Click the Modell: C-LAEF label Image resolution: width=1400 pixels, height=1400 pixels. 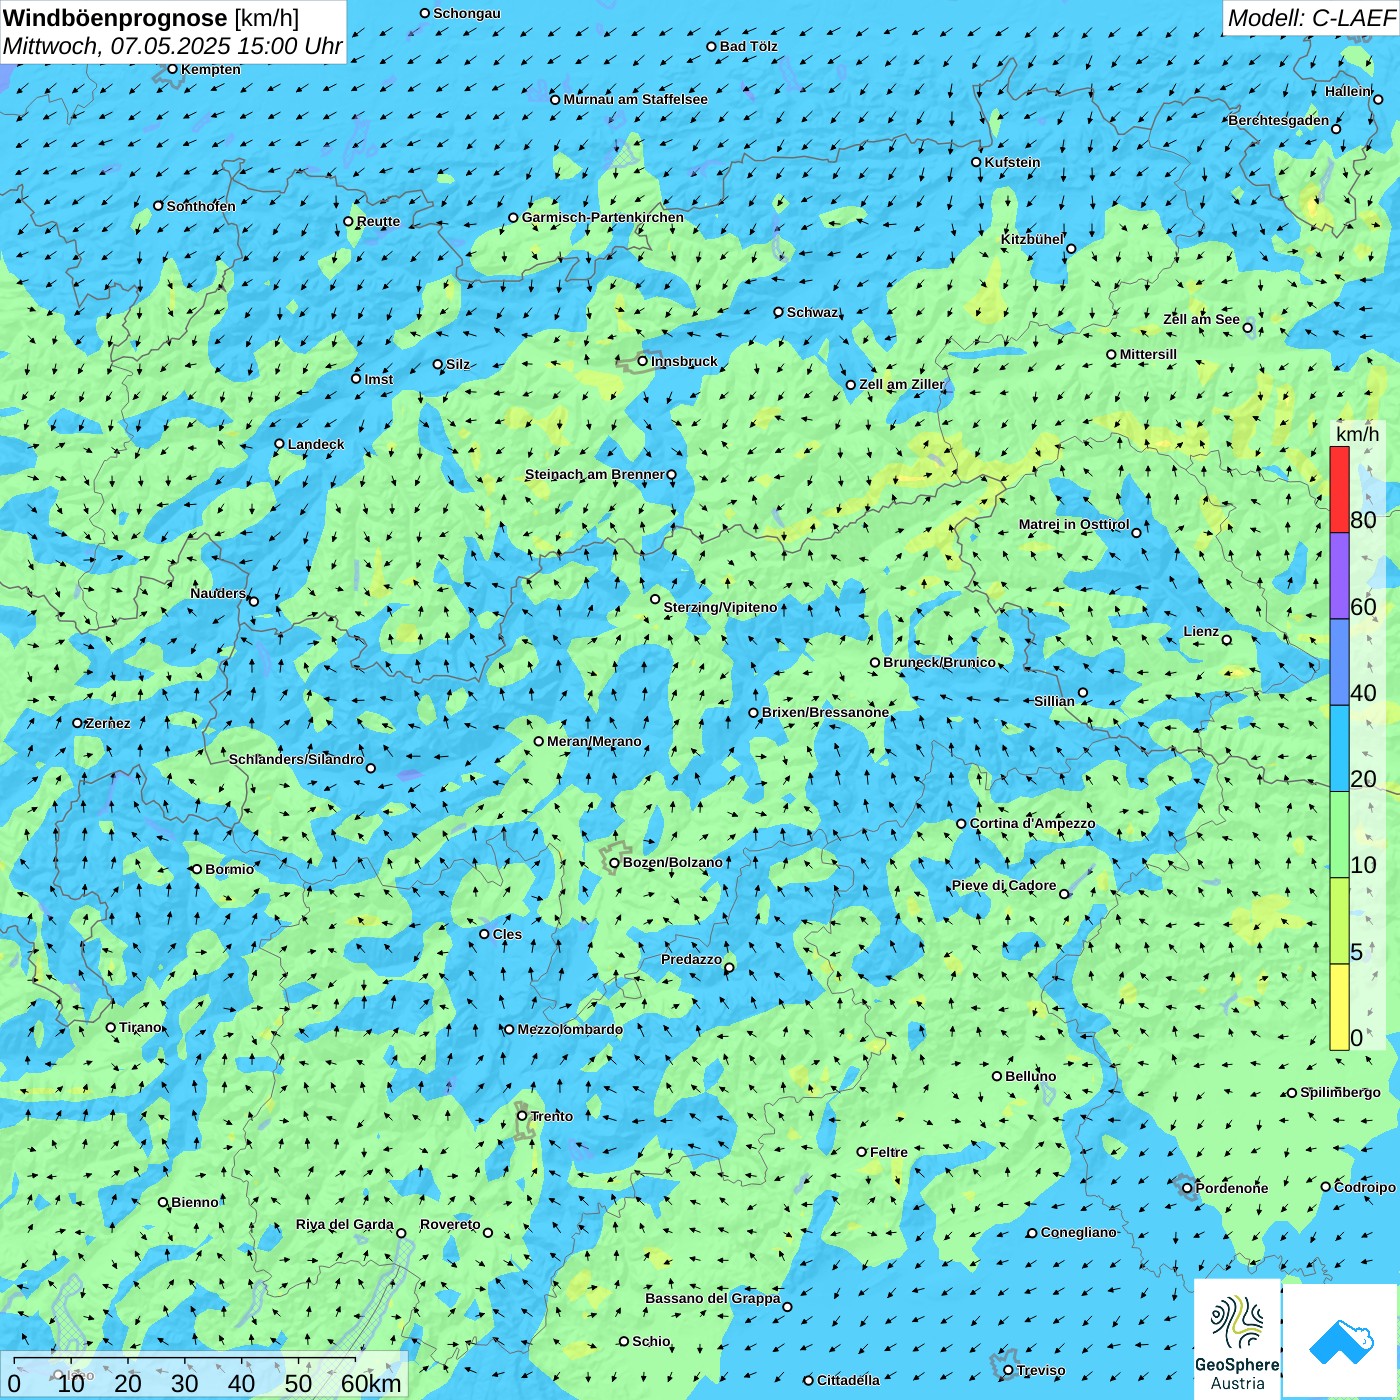(x=1311, y=17)
